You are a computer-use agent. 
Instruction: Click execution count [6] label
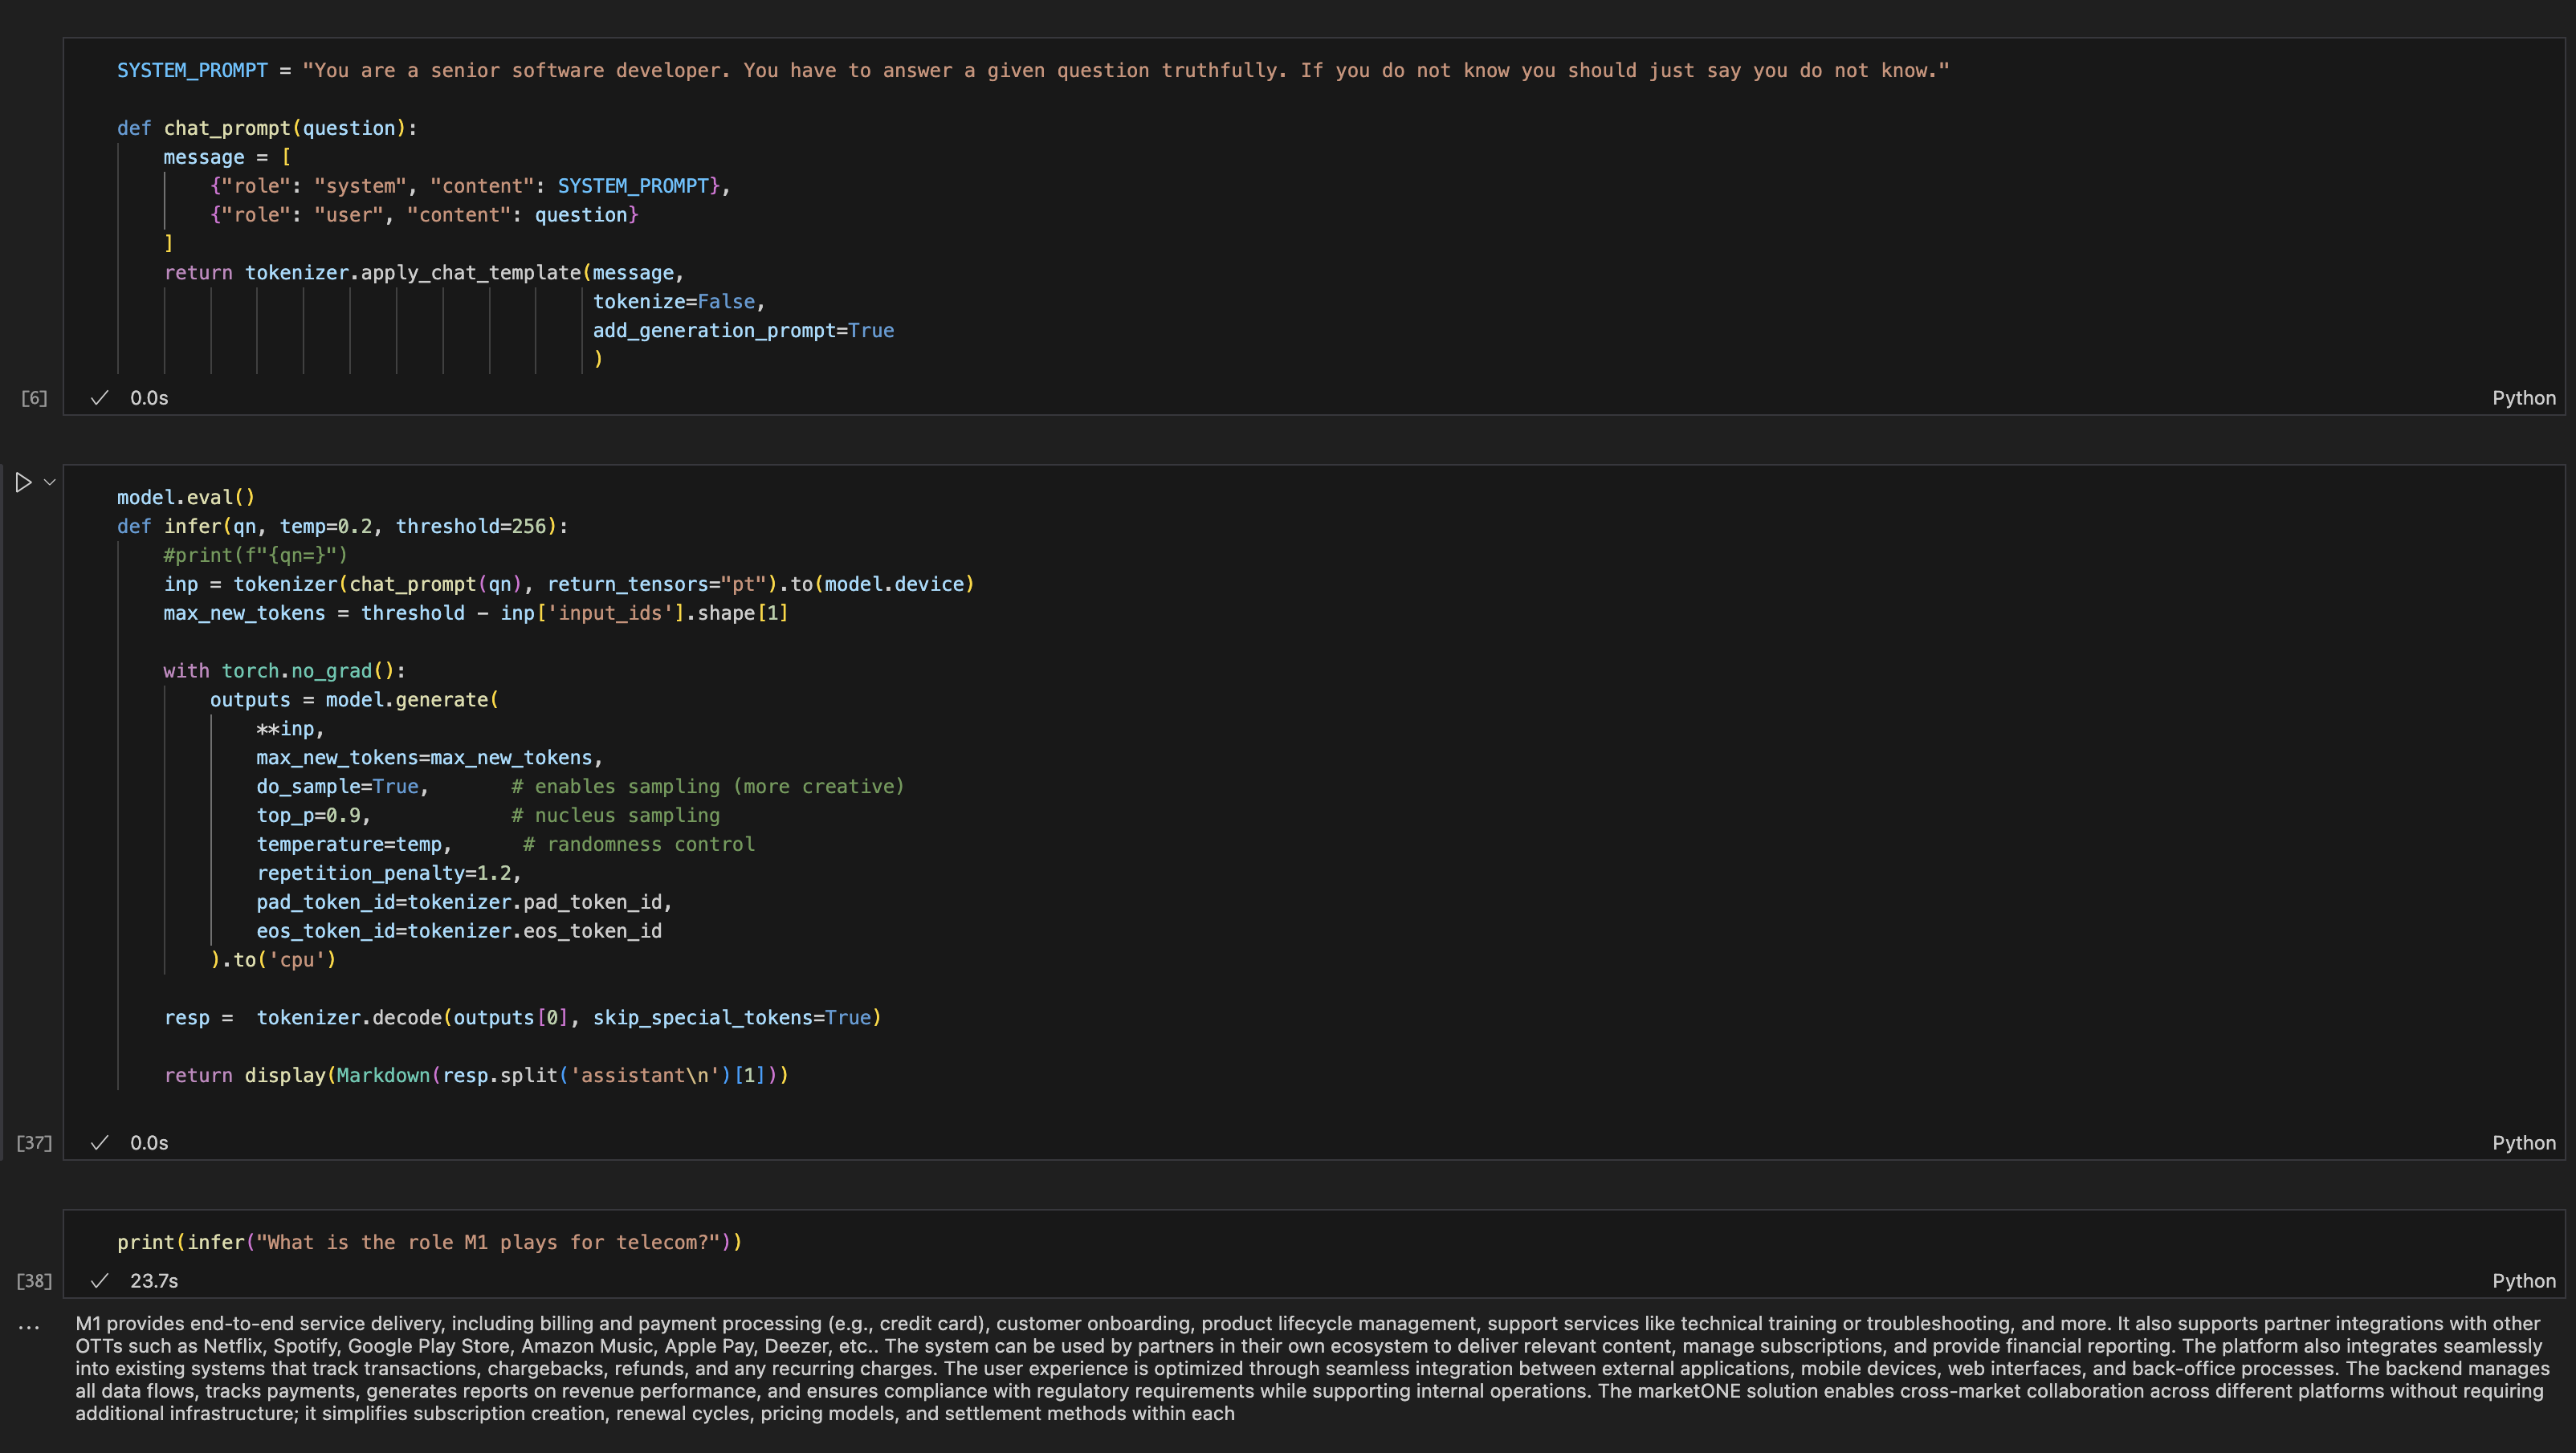(x=34, y=398)
